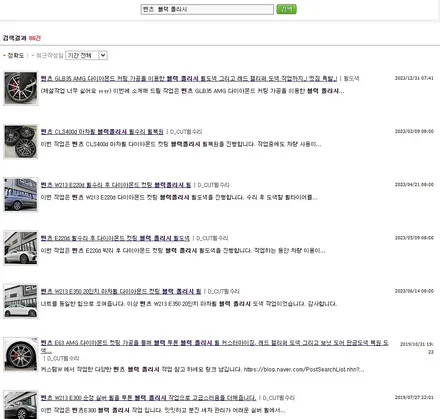Open the 벤츠 GLB35 AMG title link
Image resolution: width=440 pixels, height=419 pixels.
189,78
